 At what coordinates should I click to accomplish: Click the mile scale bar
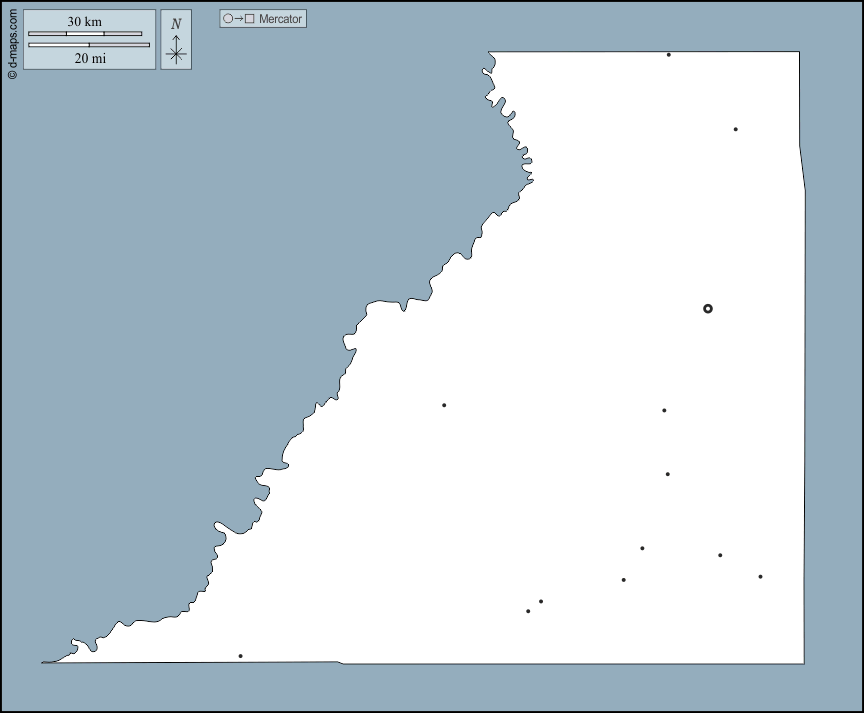click(89, 45)
